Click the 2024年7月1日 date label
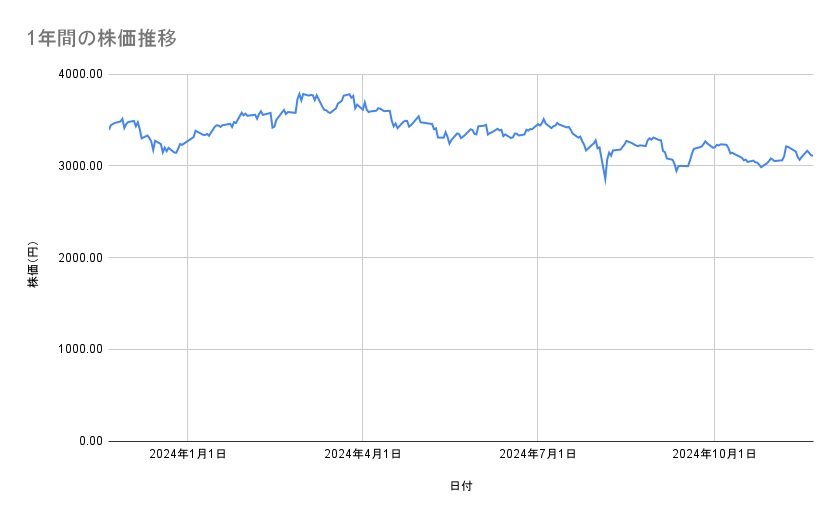 [x=538, y=455]
